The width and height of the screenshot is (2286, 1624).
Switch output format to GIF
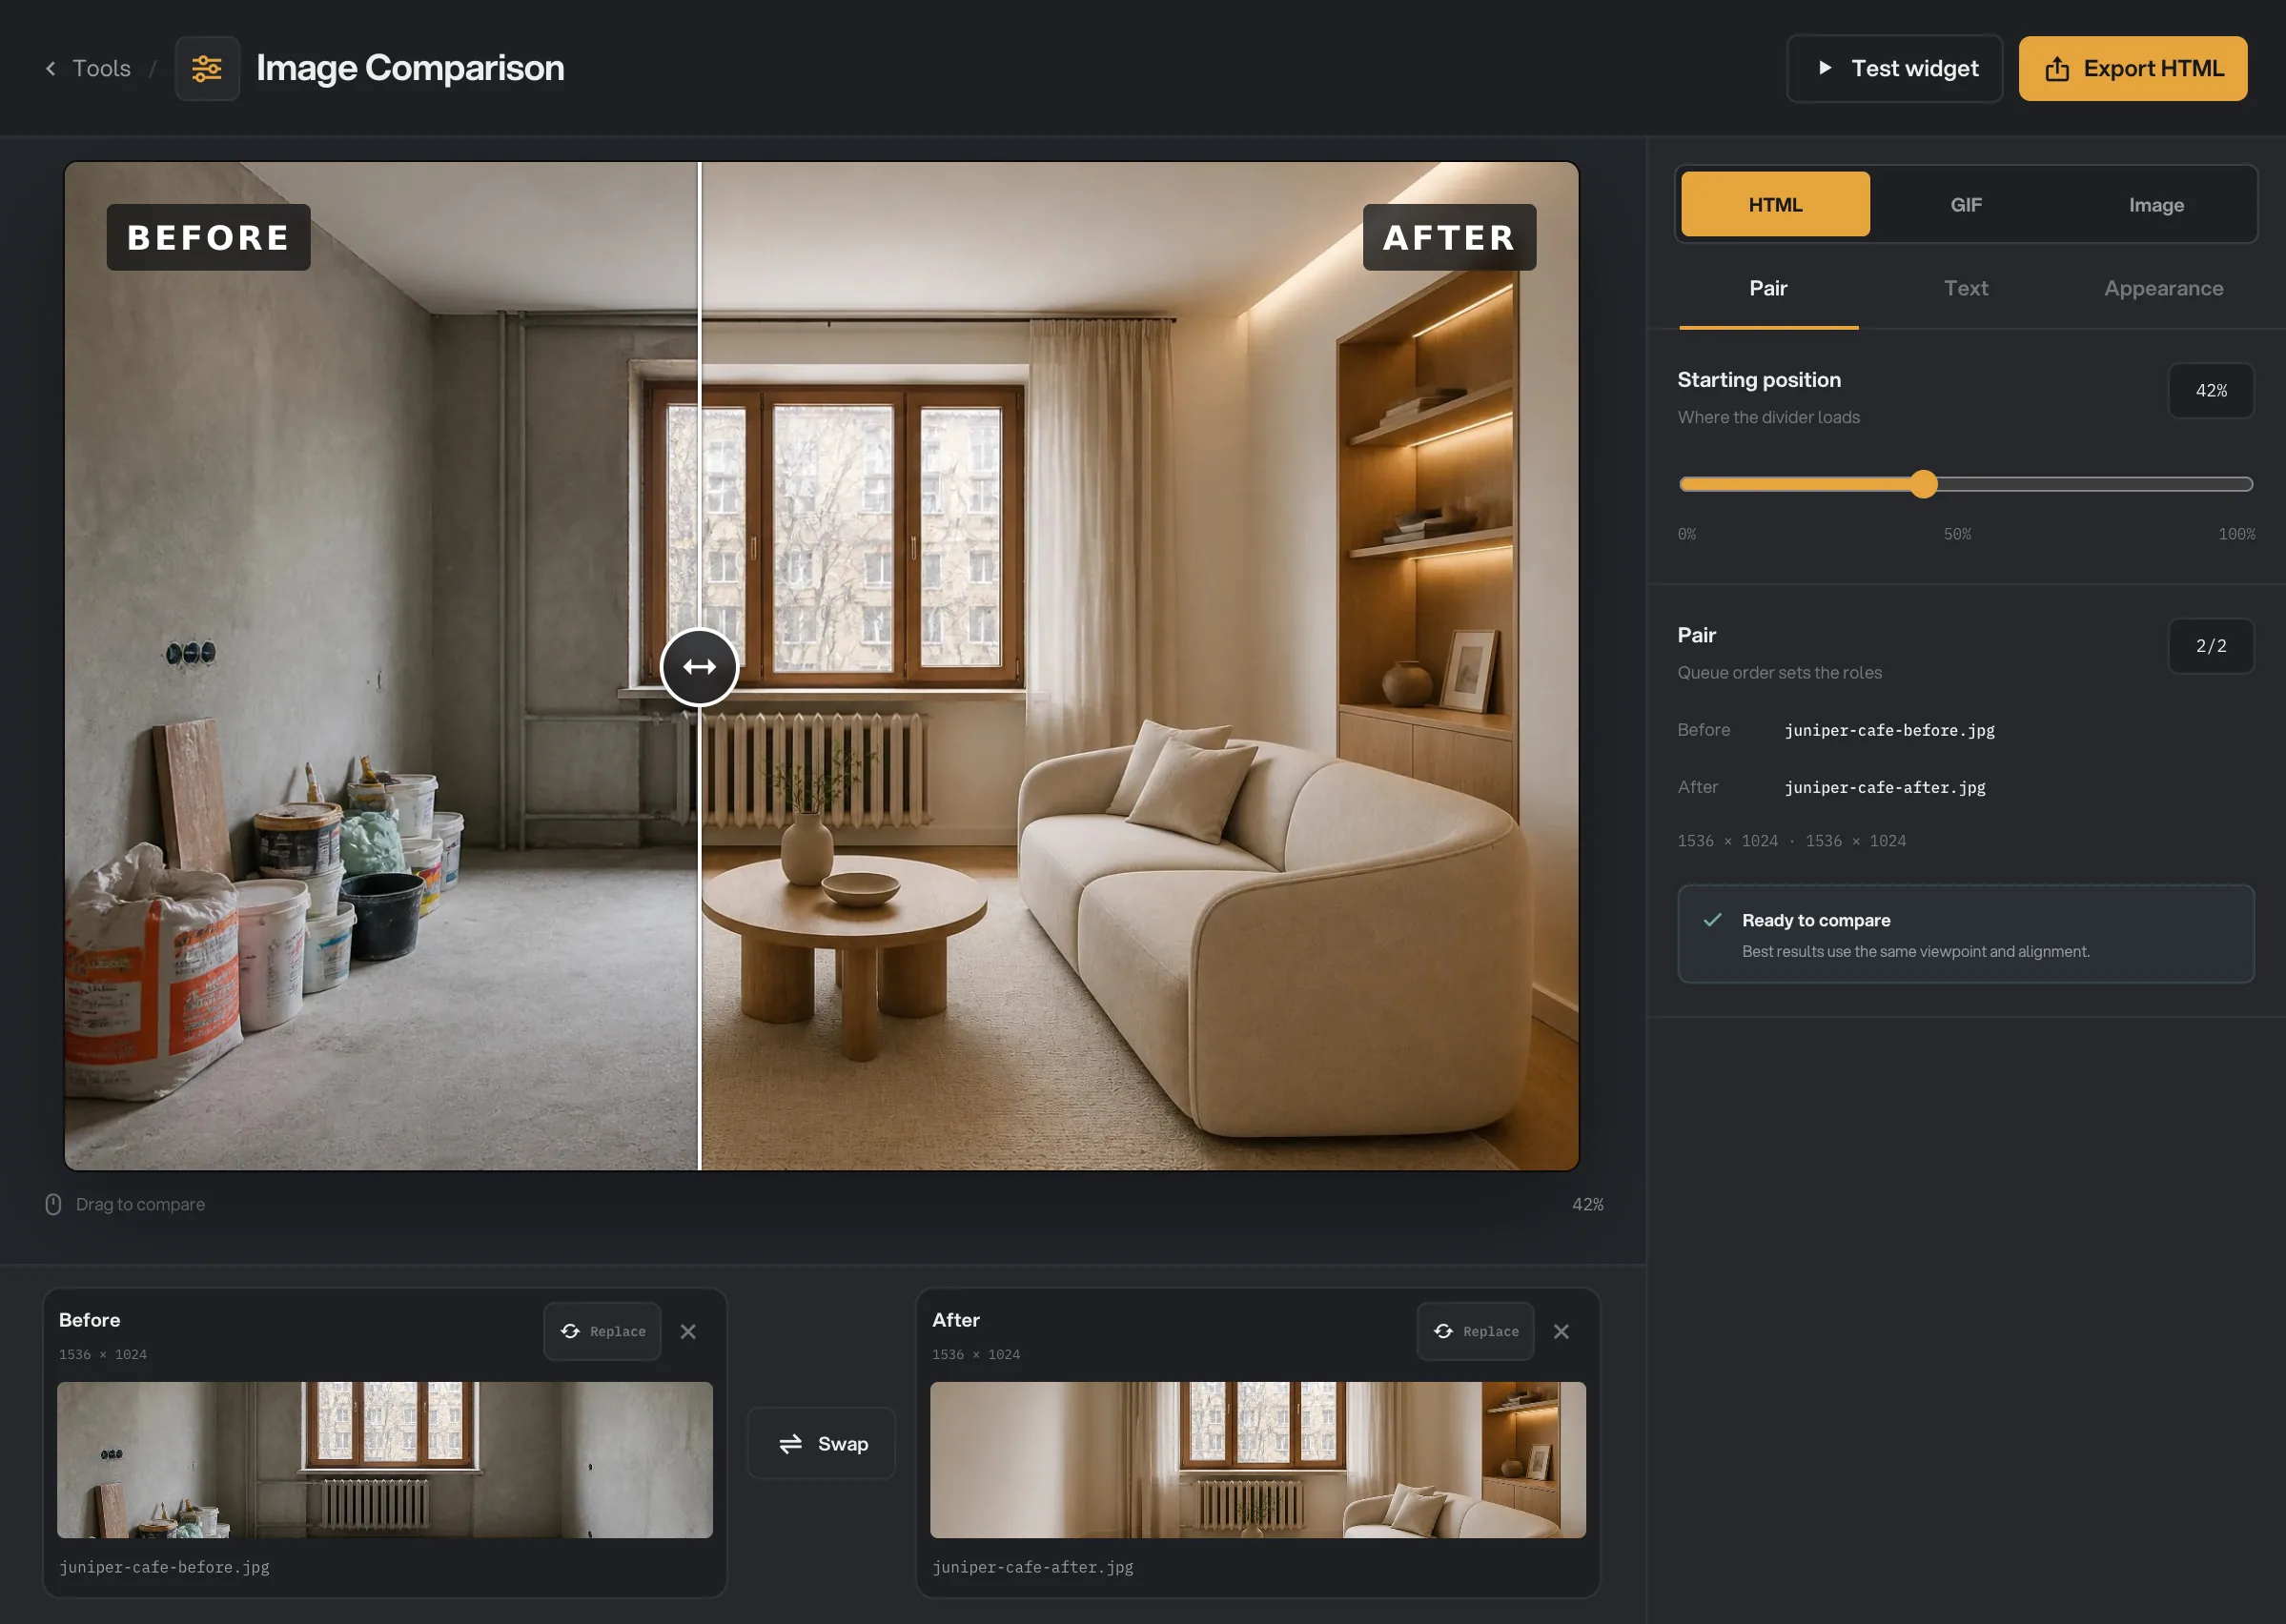coord(1965,204)
